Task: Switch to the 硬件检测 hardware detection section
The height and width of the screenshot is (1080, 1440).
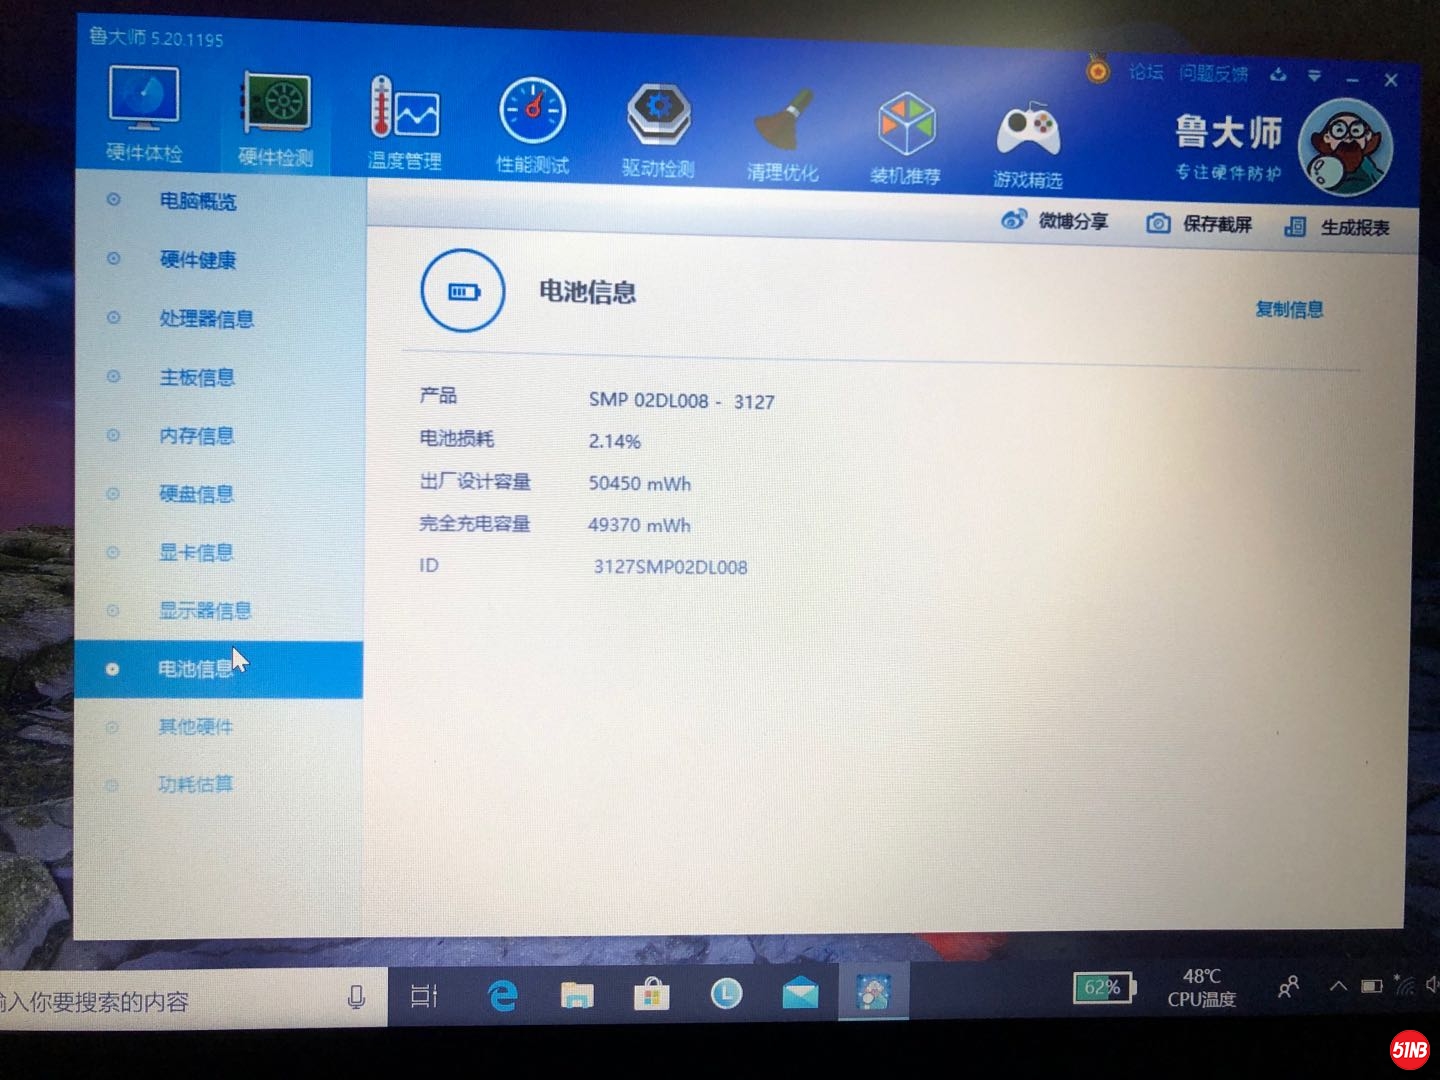Action: click(x=275, y=121)
